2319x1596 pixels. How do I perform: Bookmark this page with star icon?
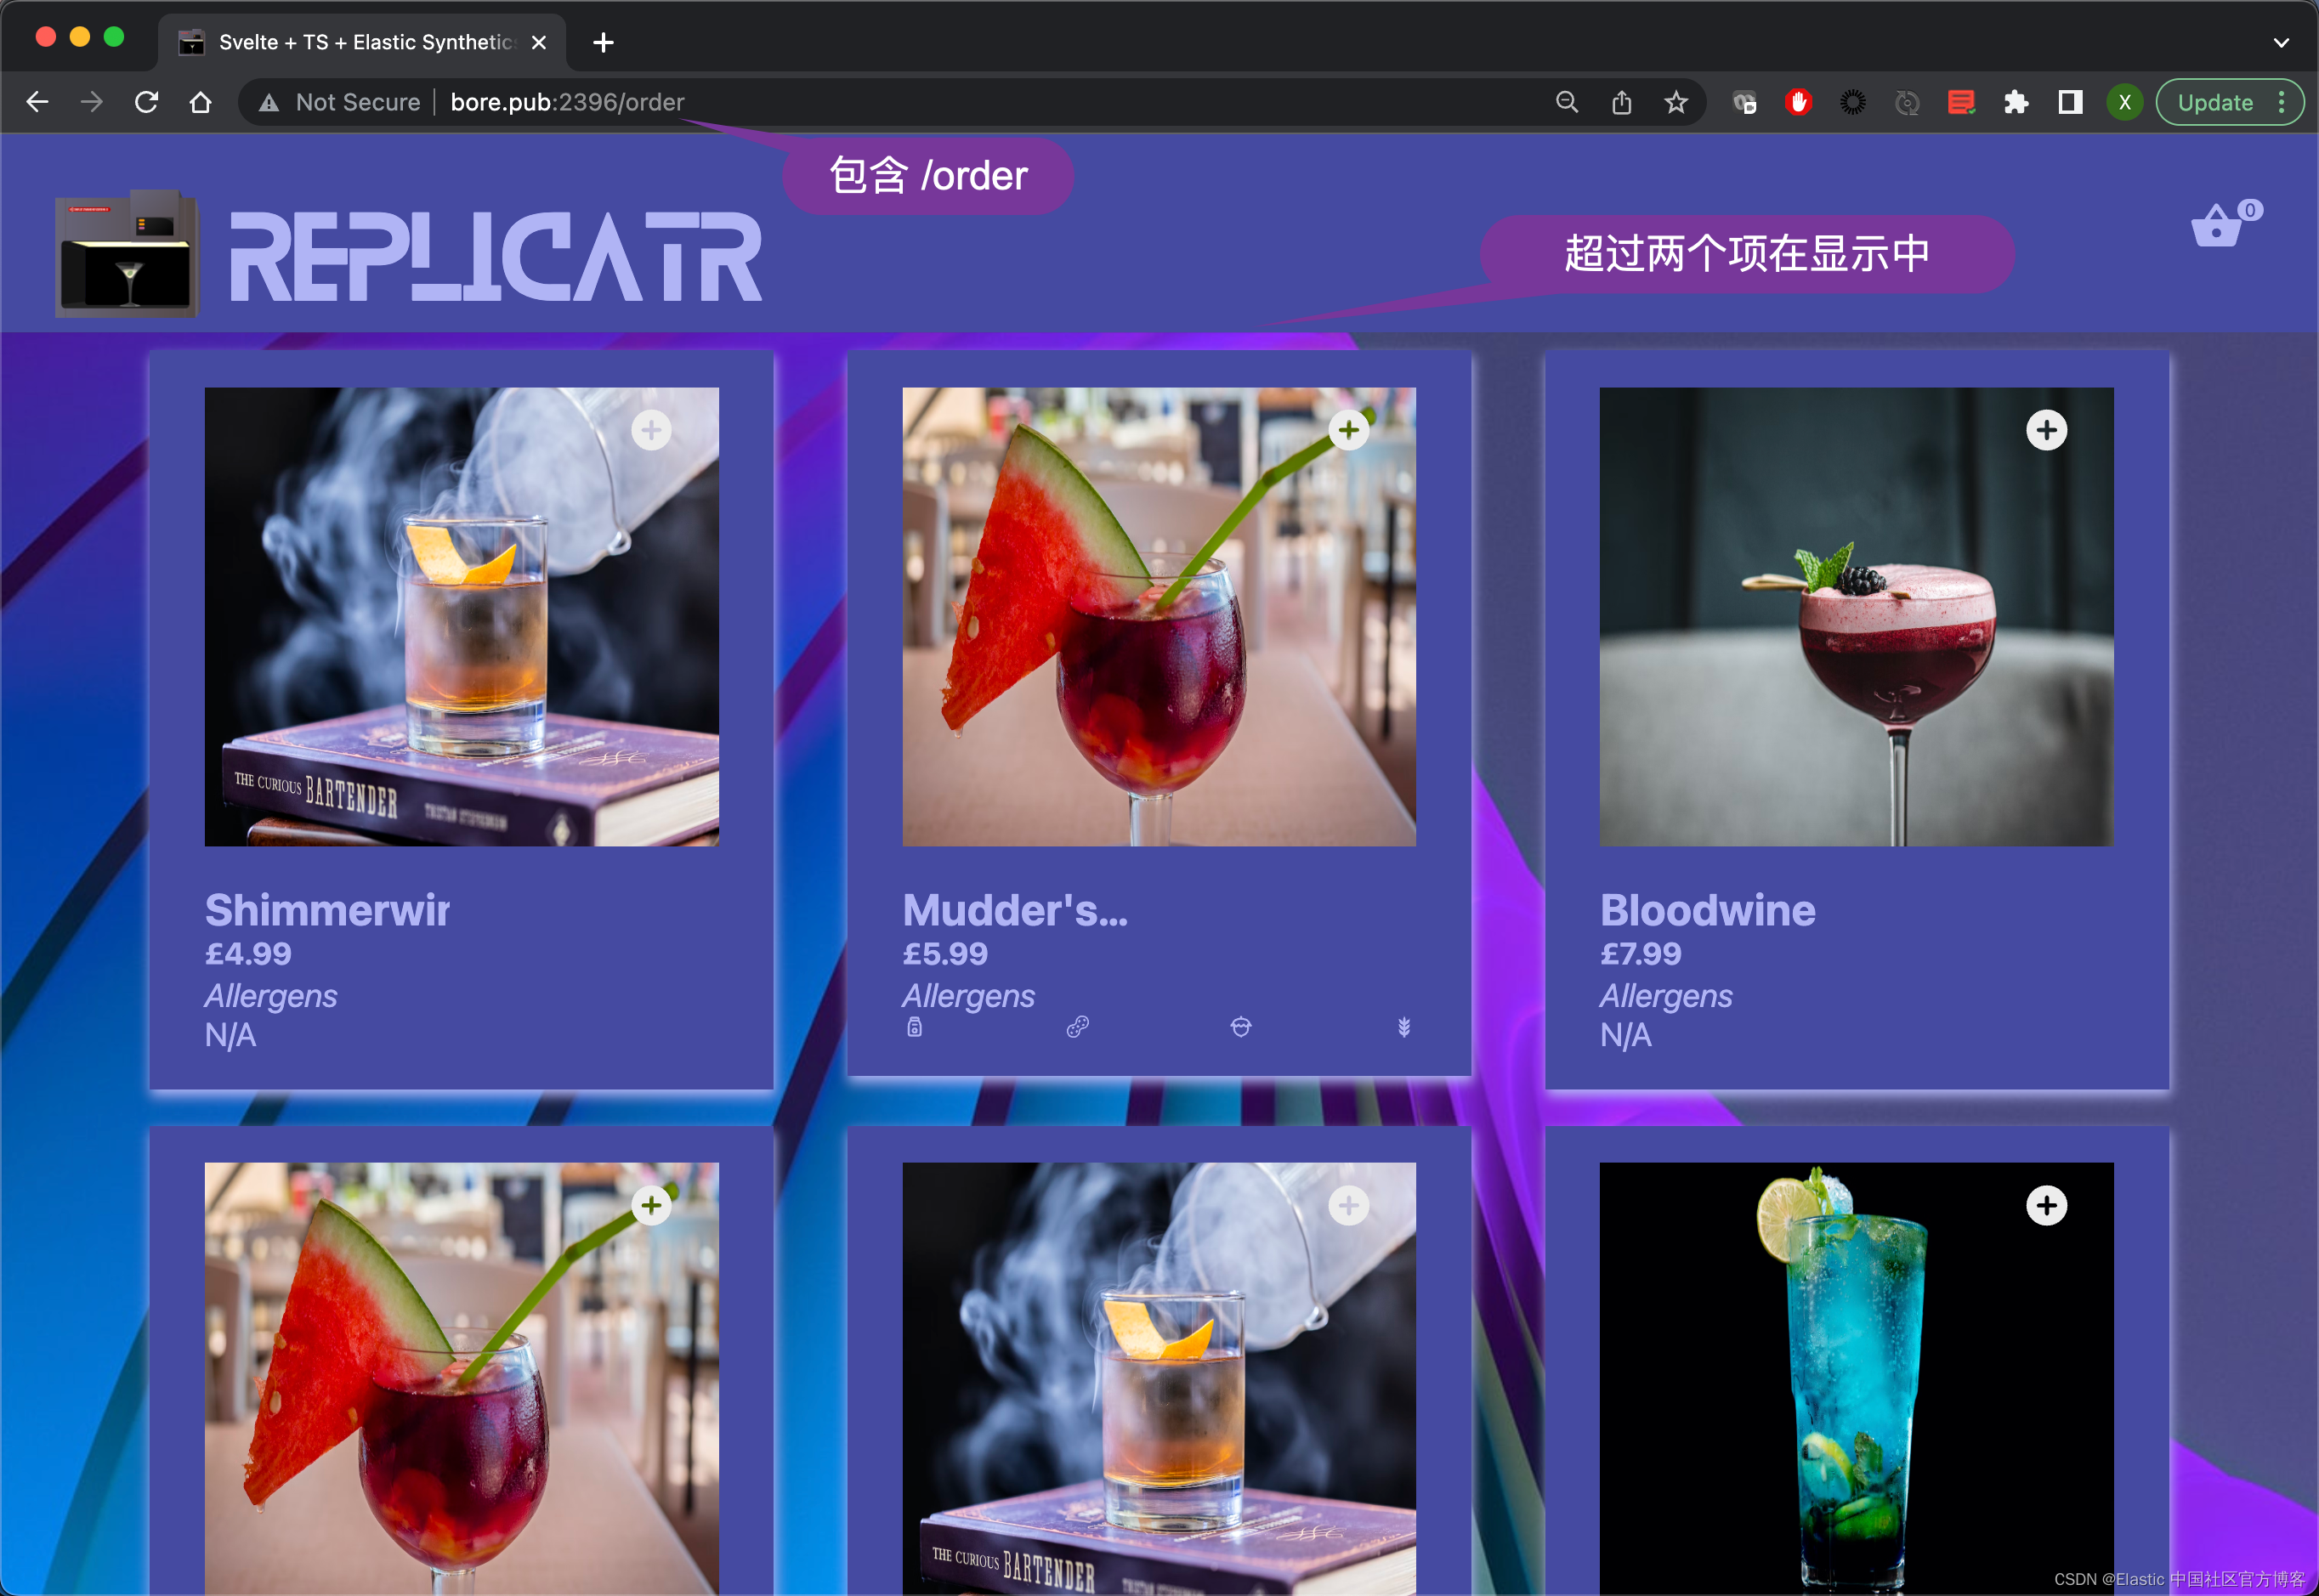pyautogui.click(x=1676, y=102)
